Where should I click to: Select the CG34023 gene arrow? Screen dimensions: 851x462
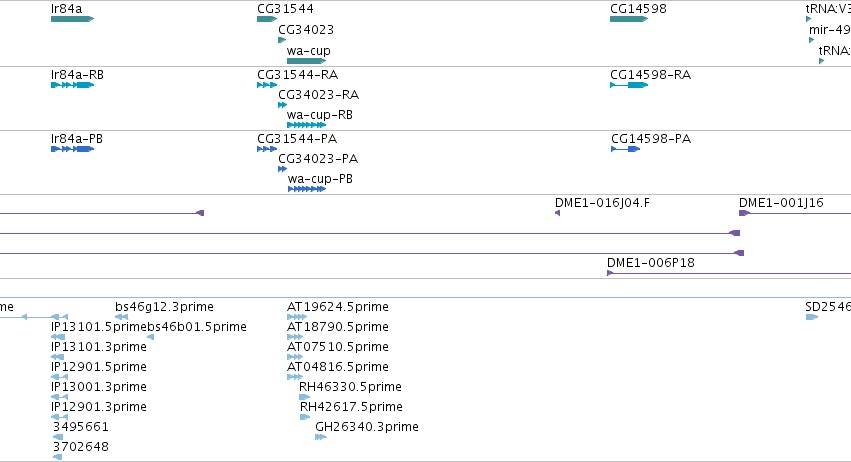tap(282, 40)
